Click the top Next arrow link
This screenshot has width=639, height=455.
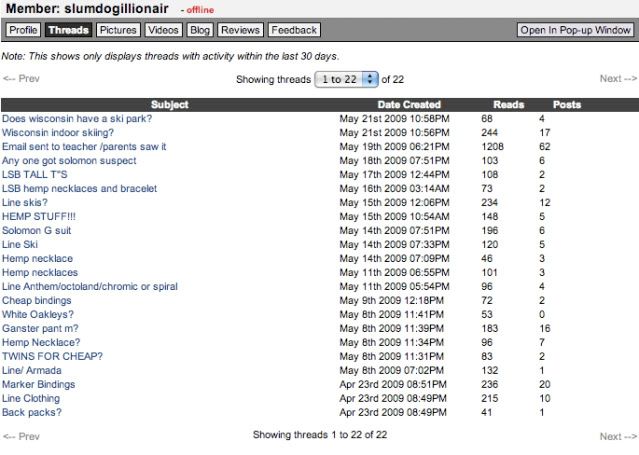[x=617, y=78]
